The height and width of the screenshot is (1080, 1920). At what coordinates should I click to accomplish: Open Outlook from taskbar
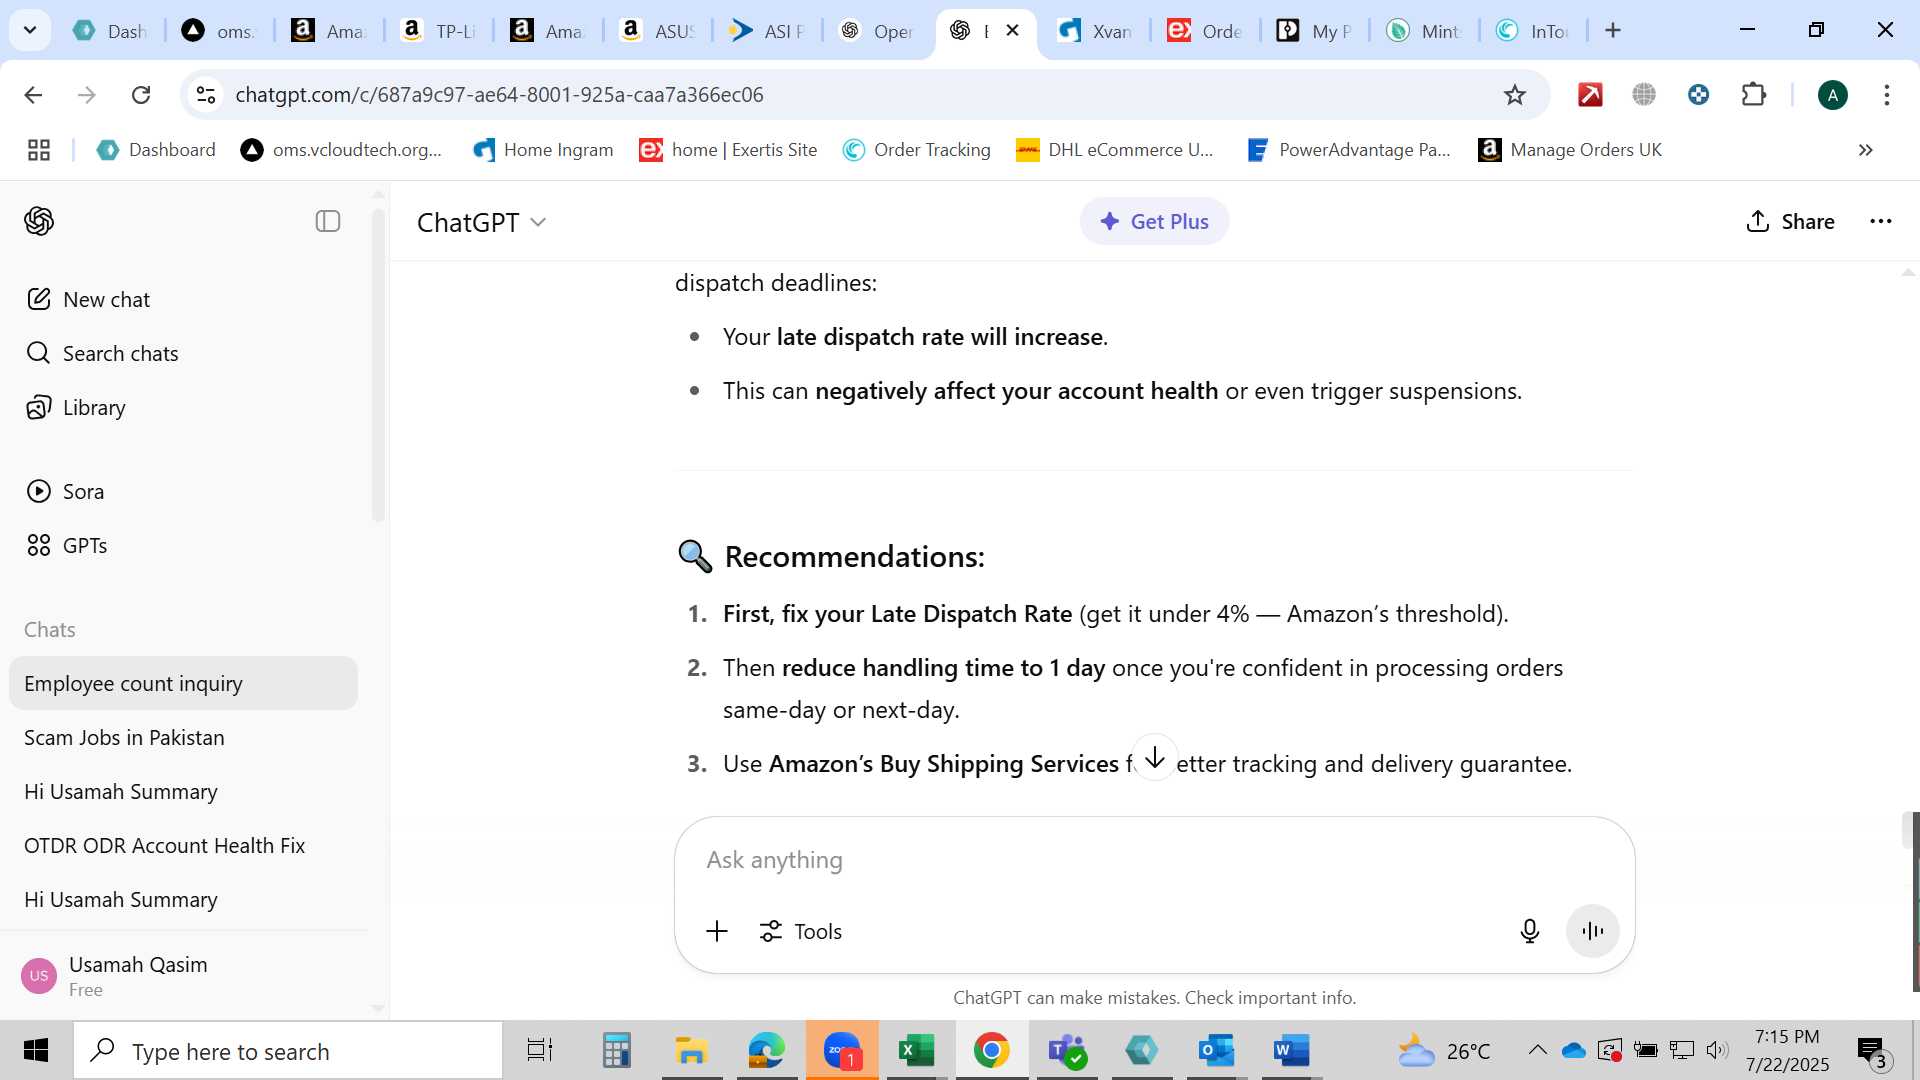tap(1216, 1050)
